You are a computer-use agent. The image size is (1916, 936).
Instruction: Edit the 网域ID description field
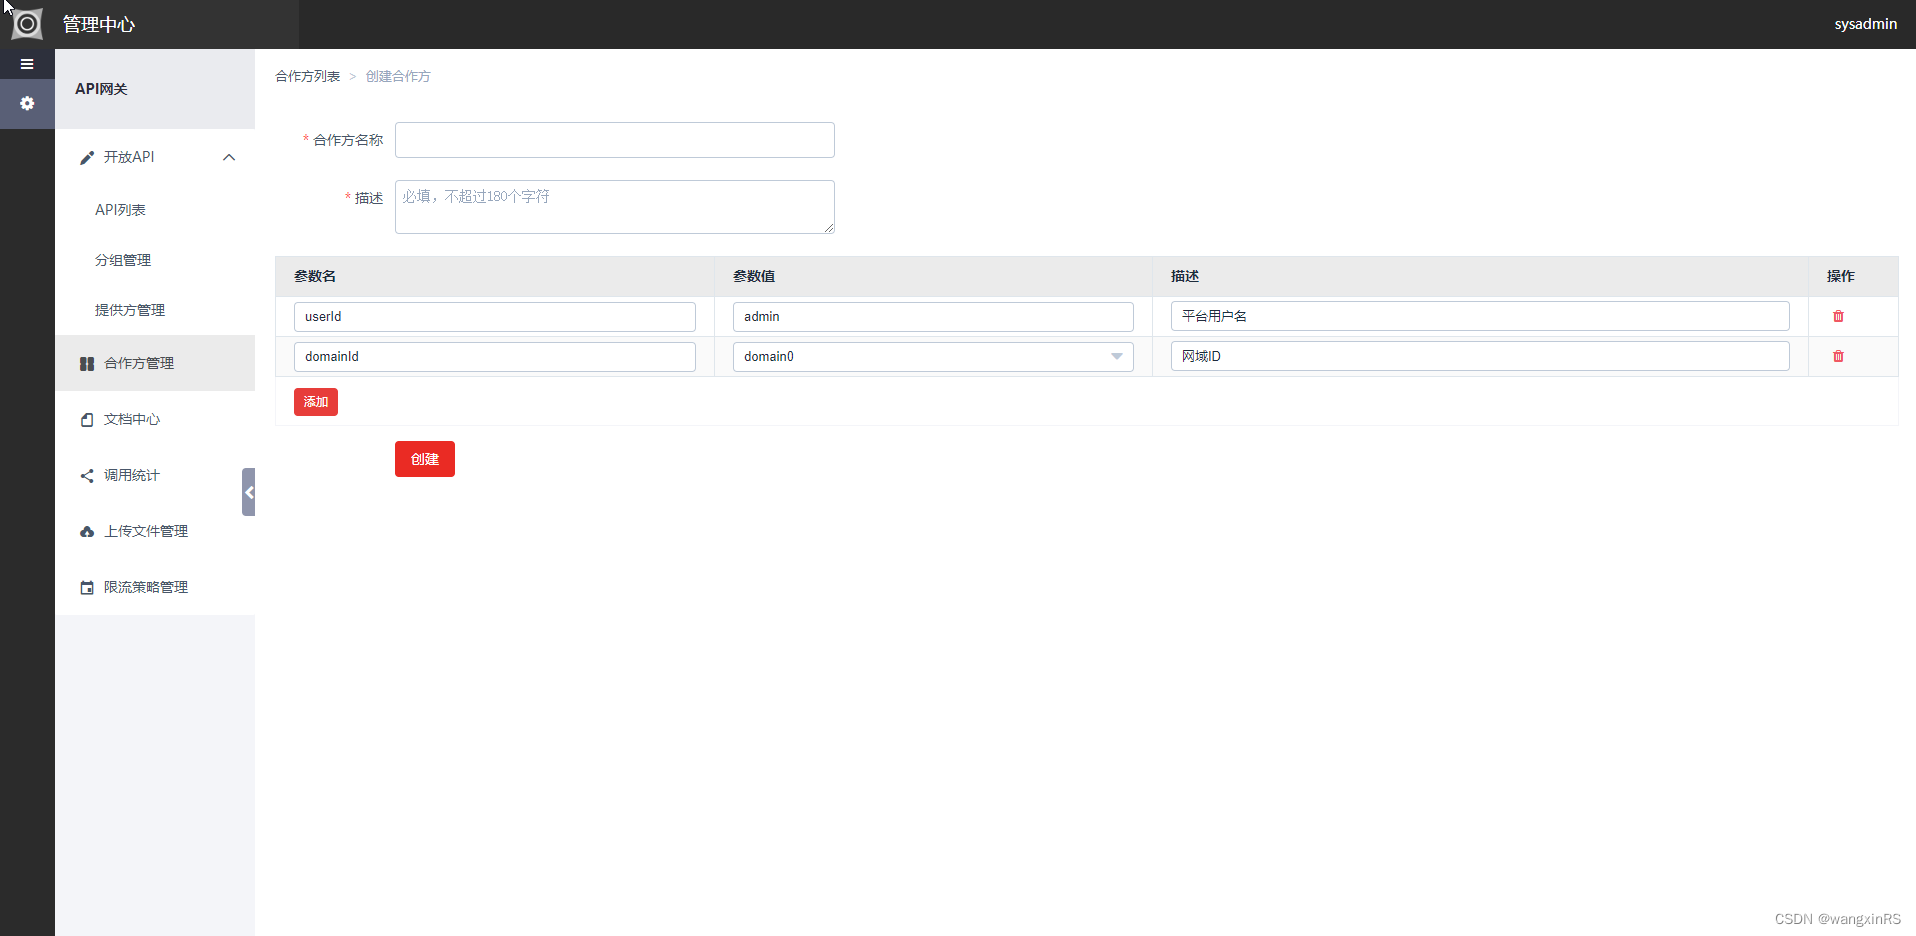[1480, 356]
